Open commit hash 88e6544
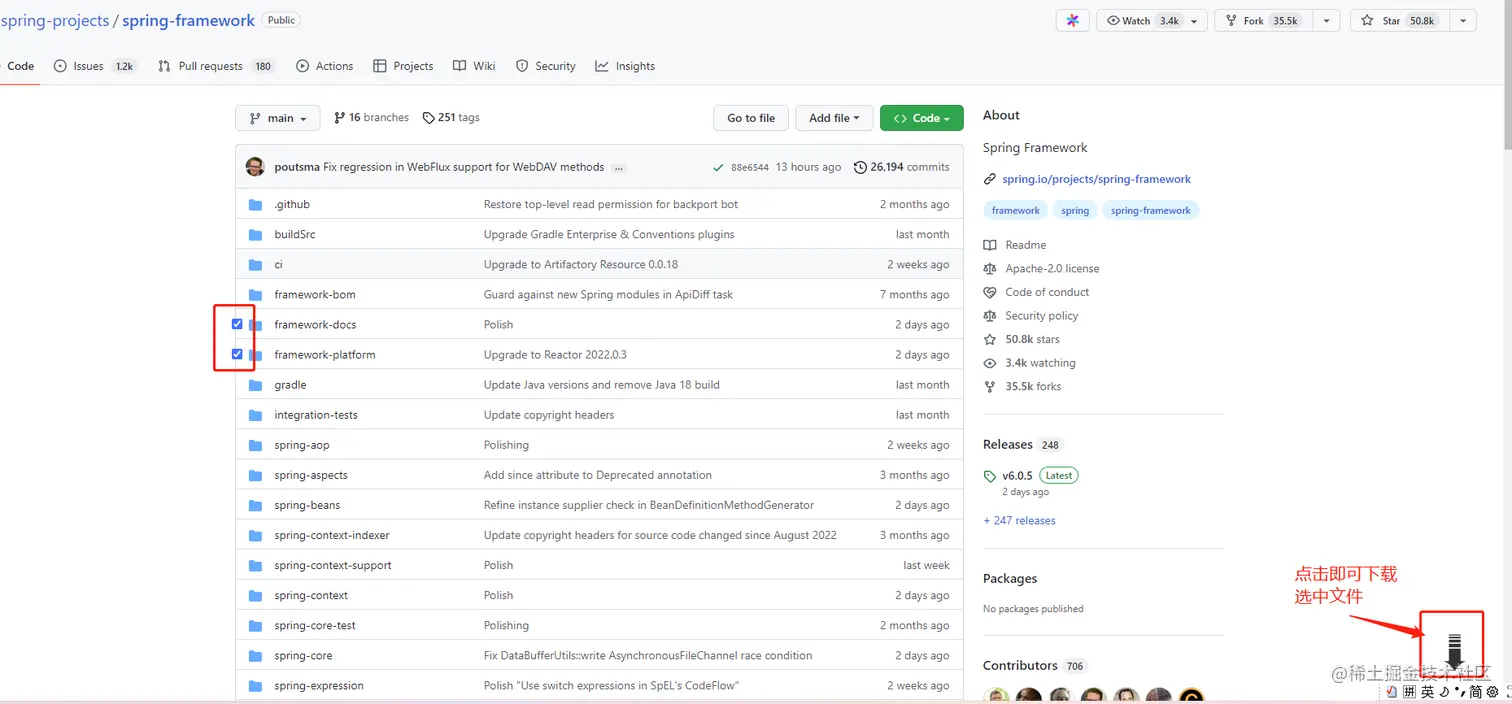This screenshot has width=1512, height=704. (750, 168)
